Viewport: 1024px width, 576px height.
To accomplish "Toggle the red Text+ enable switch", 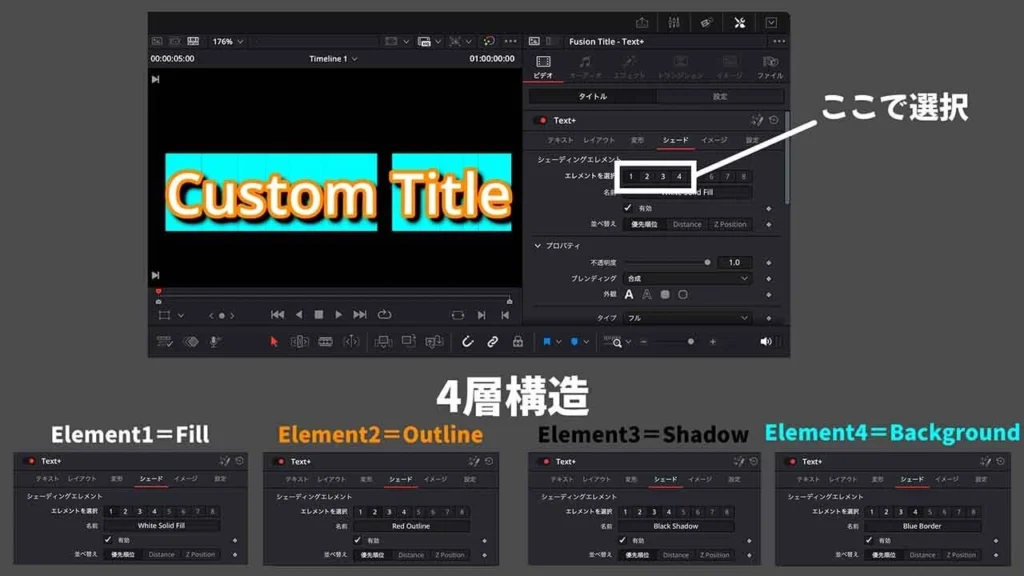I will click(x=541, y=120).
